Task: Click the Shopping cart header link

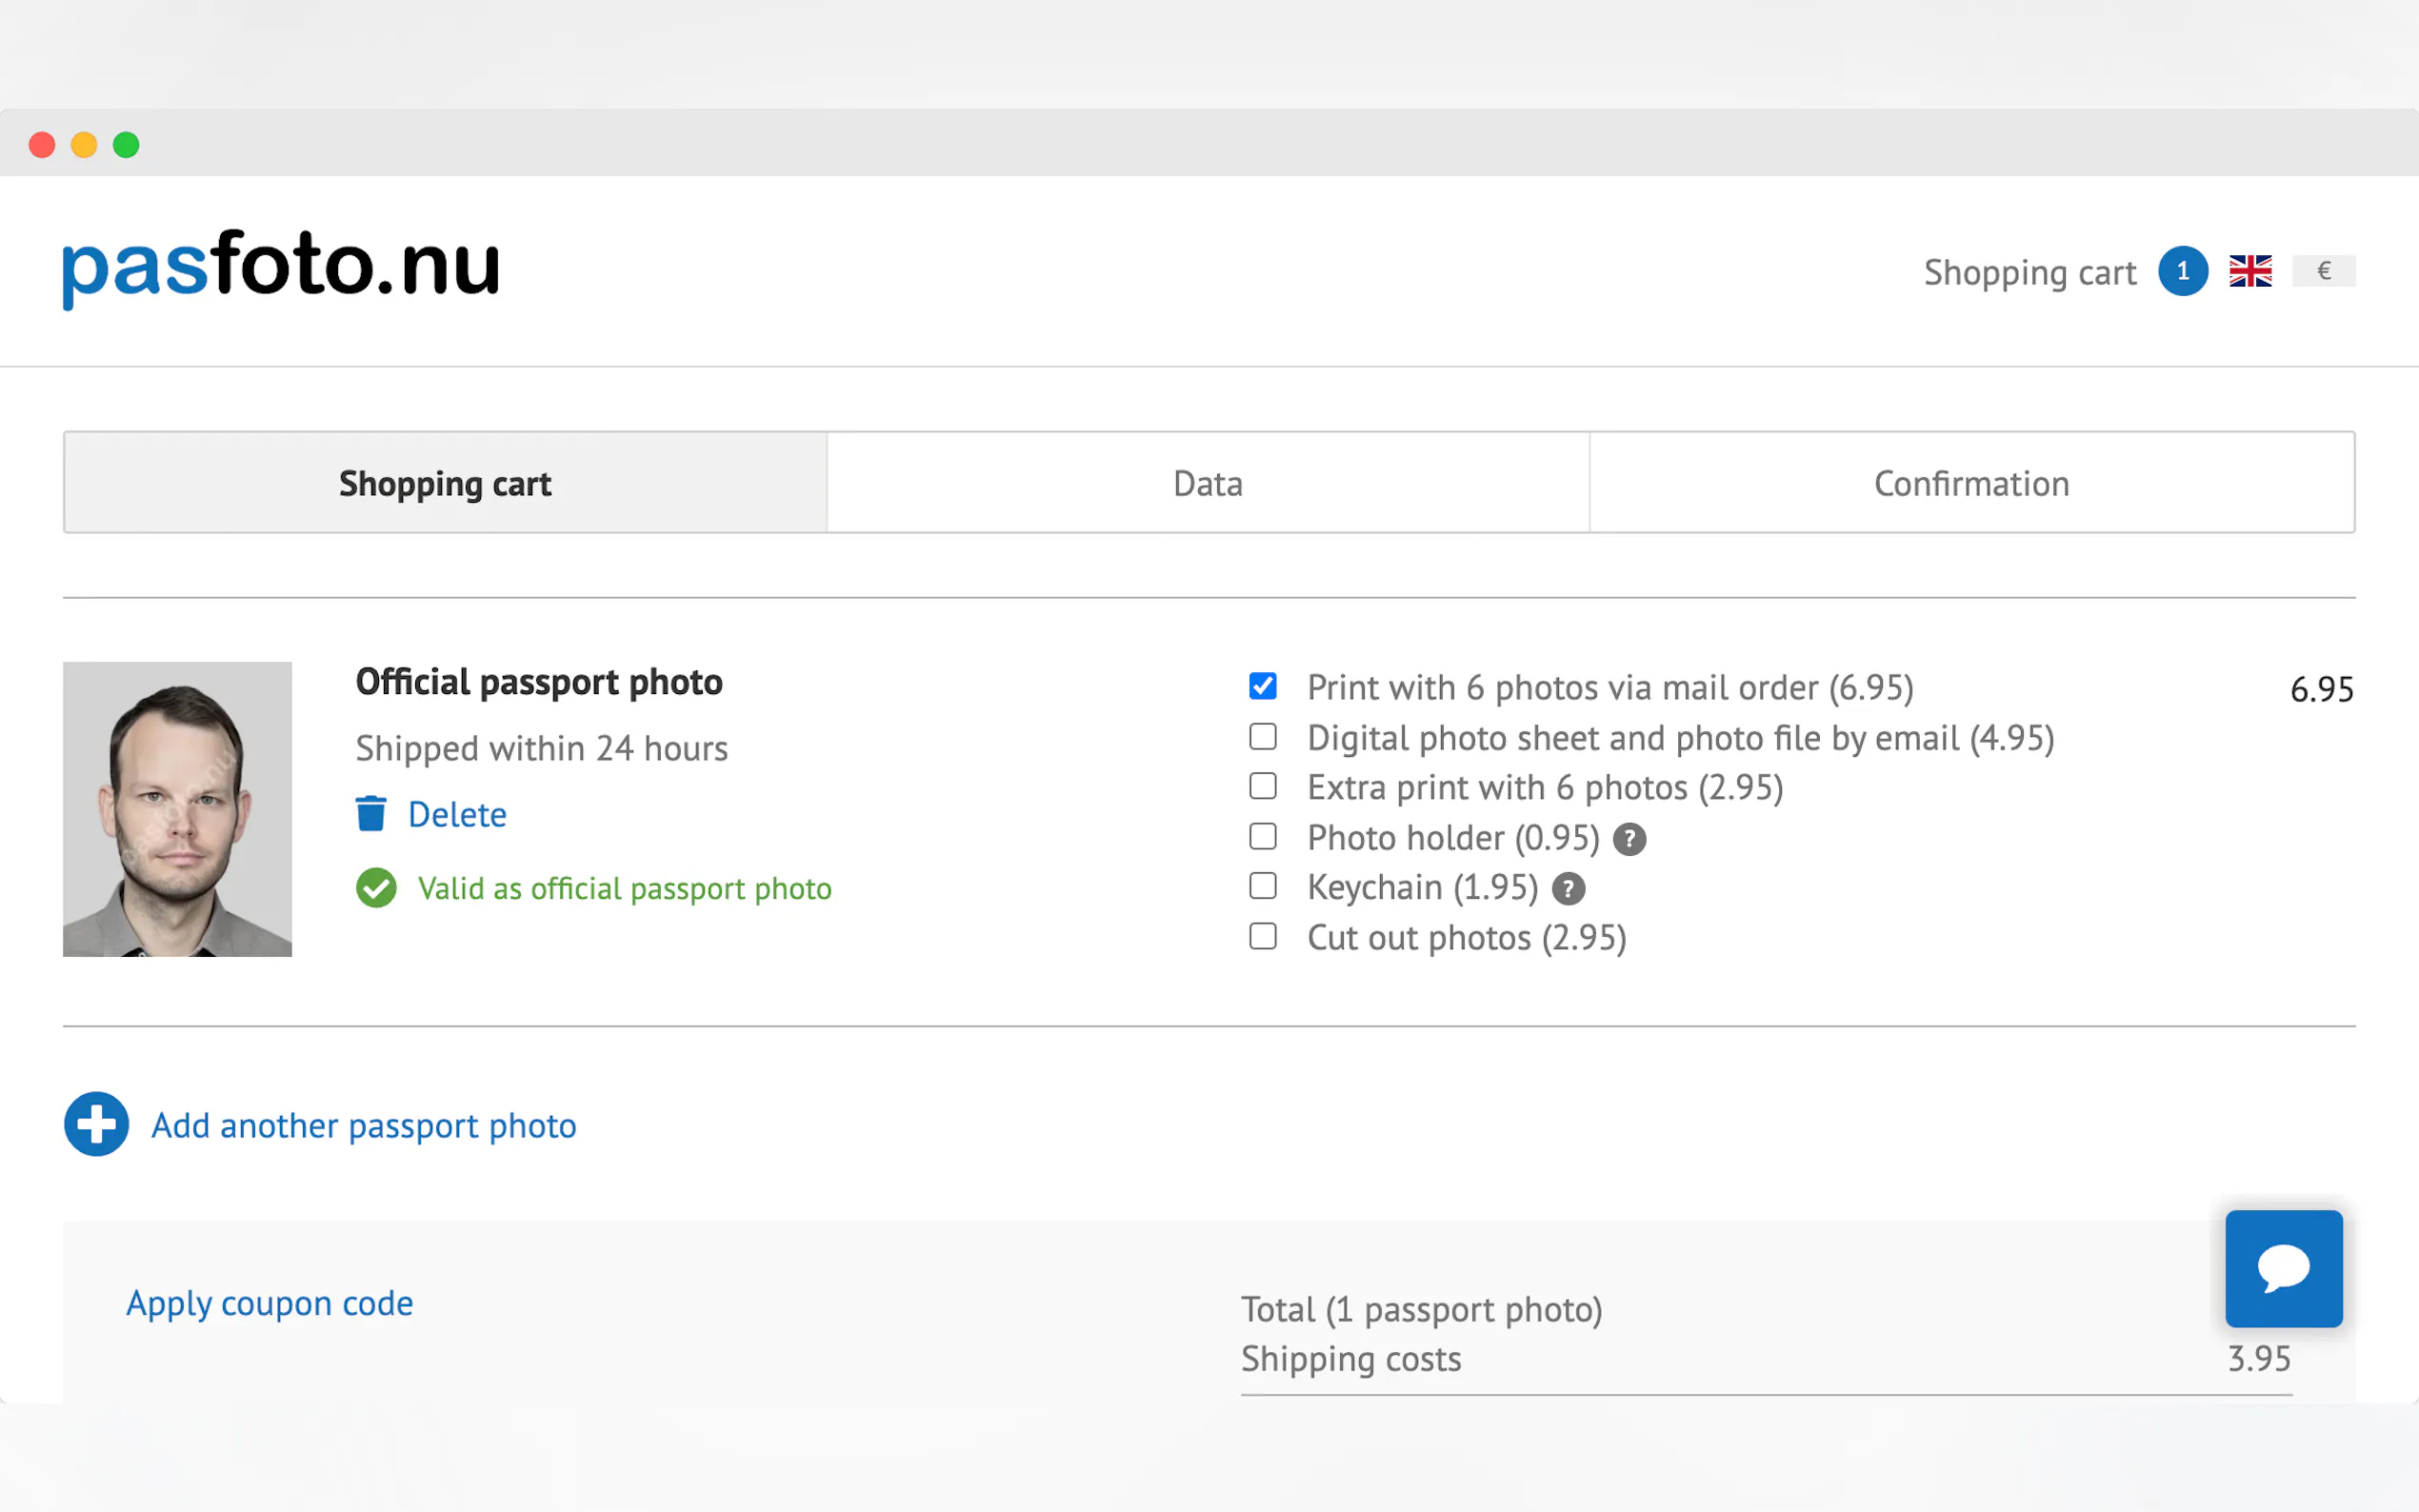Action: (x=2029, y=272)
